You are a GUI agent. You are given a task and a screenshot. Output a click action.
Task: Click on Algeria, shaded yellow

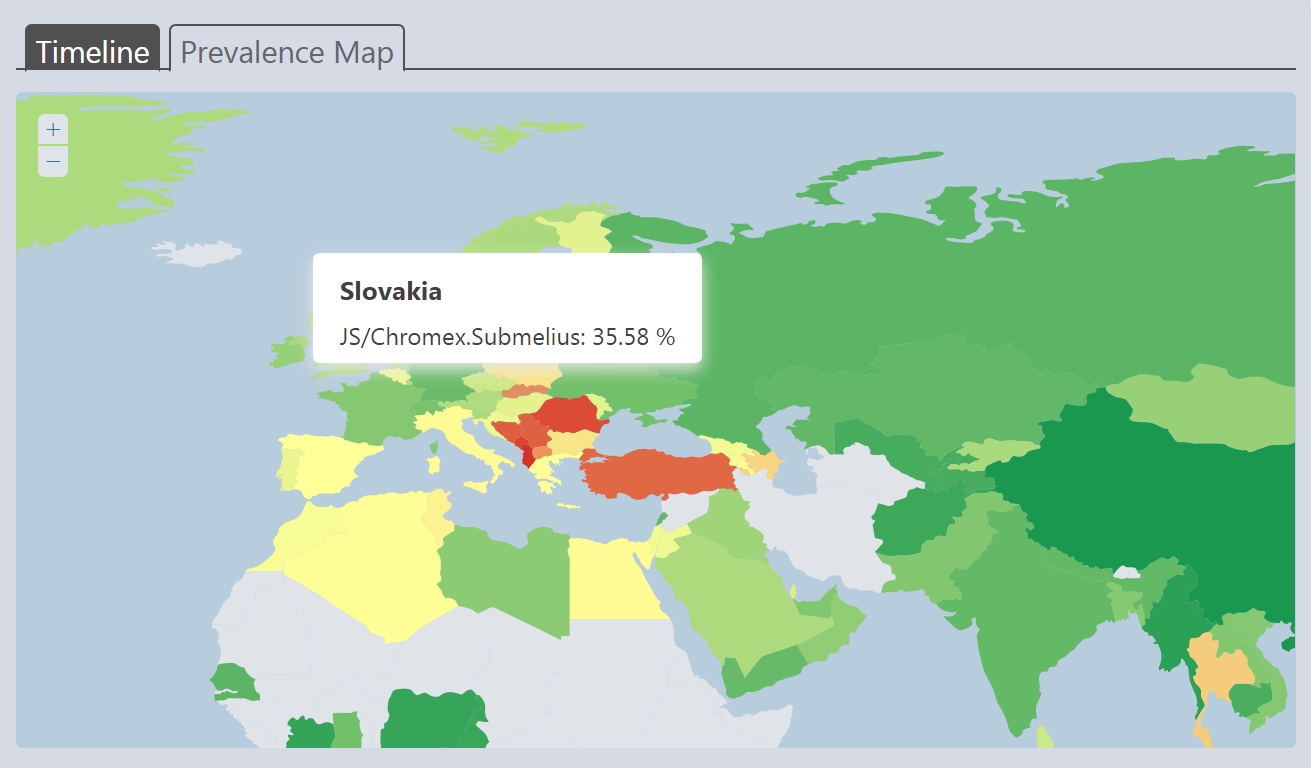[370, 560]
